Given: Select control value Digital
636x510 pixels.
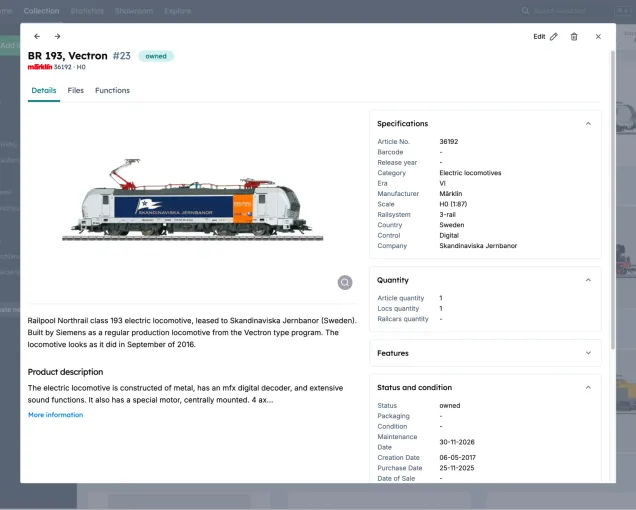Looking at the screenshot, I should coord(449,235).
